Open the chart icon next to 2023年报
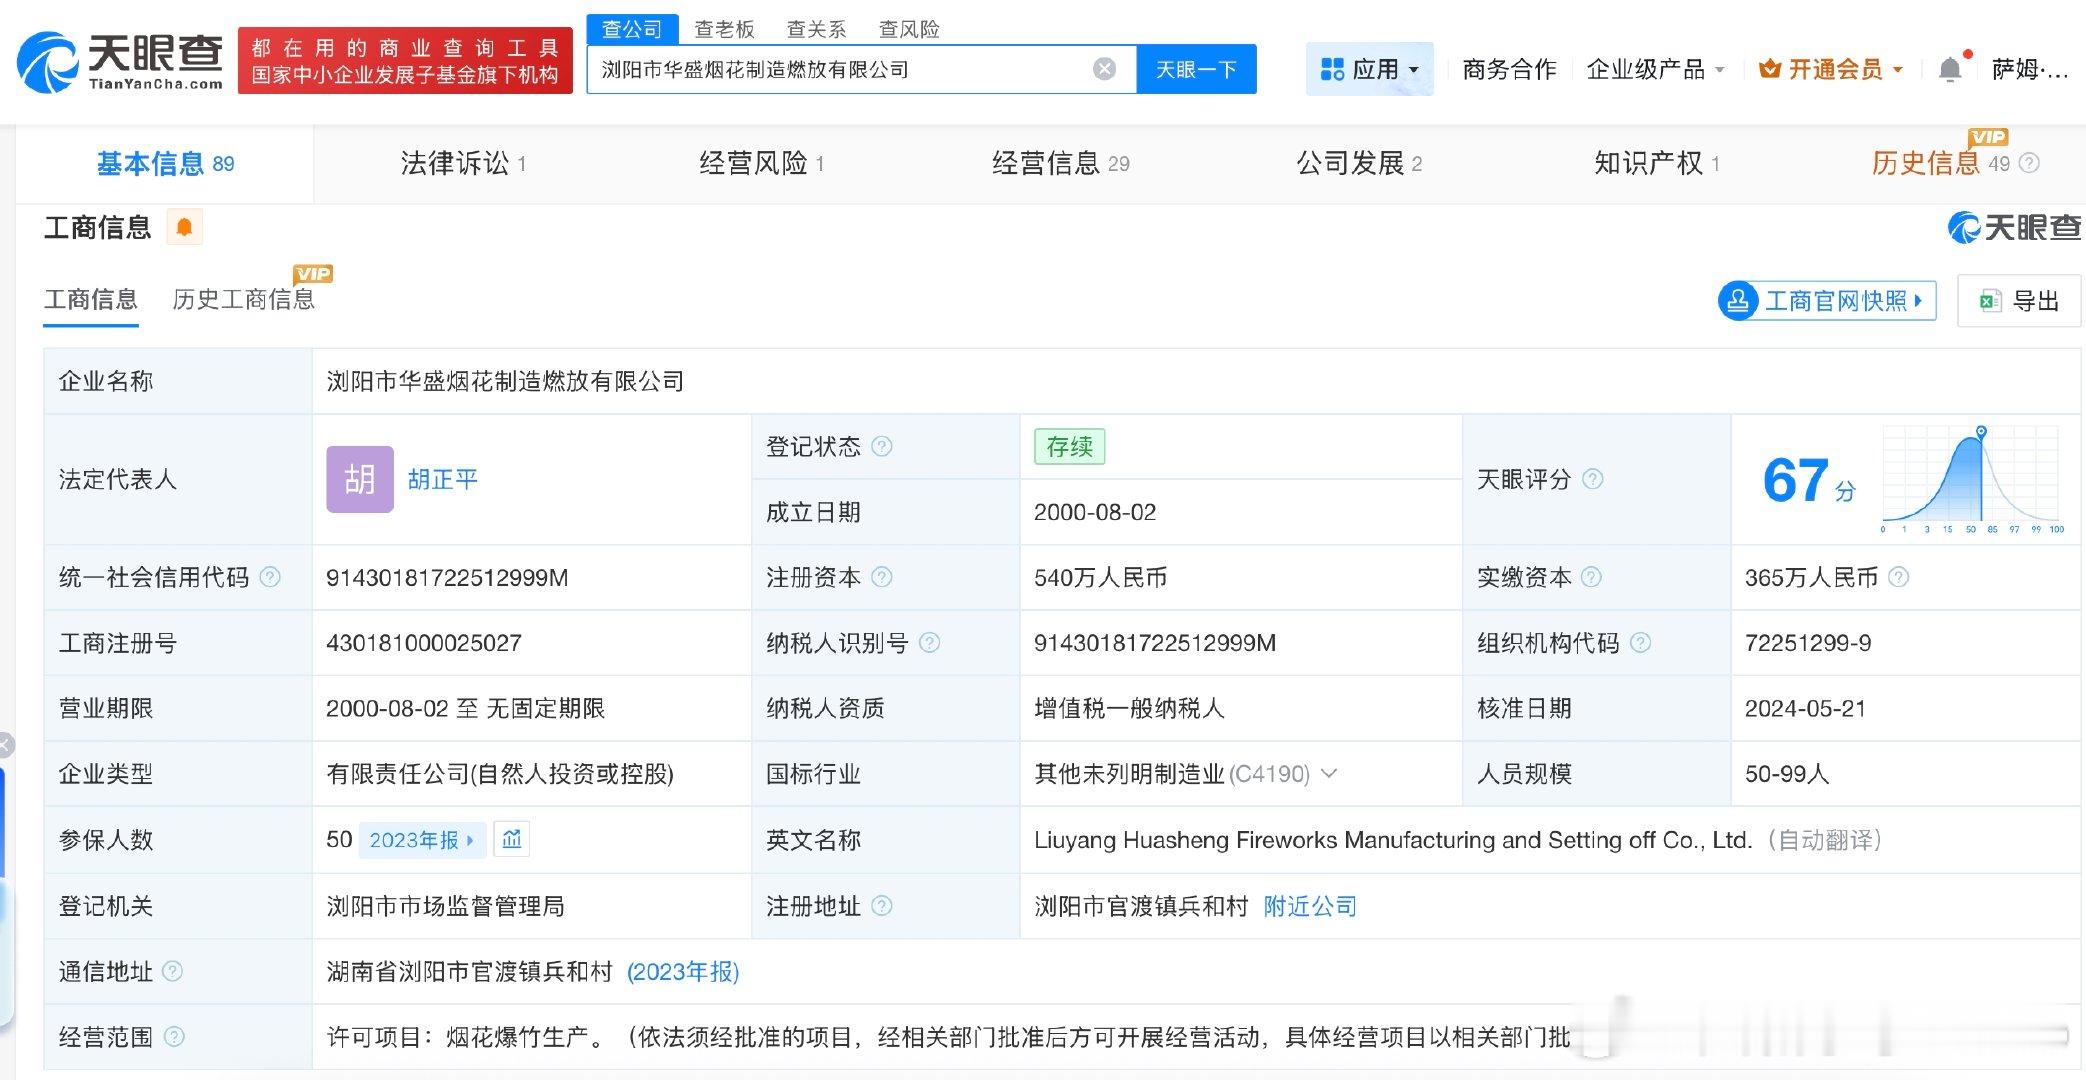Viewport: 2086px width, 1080px height. tap(512, 839)
